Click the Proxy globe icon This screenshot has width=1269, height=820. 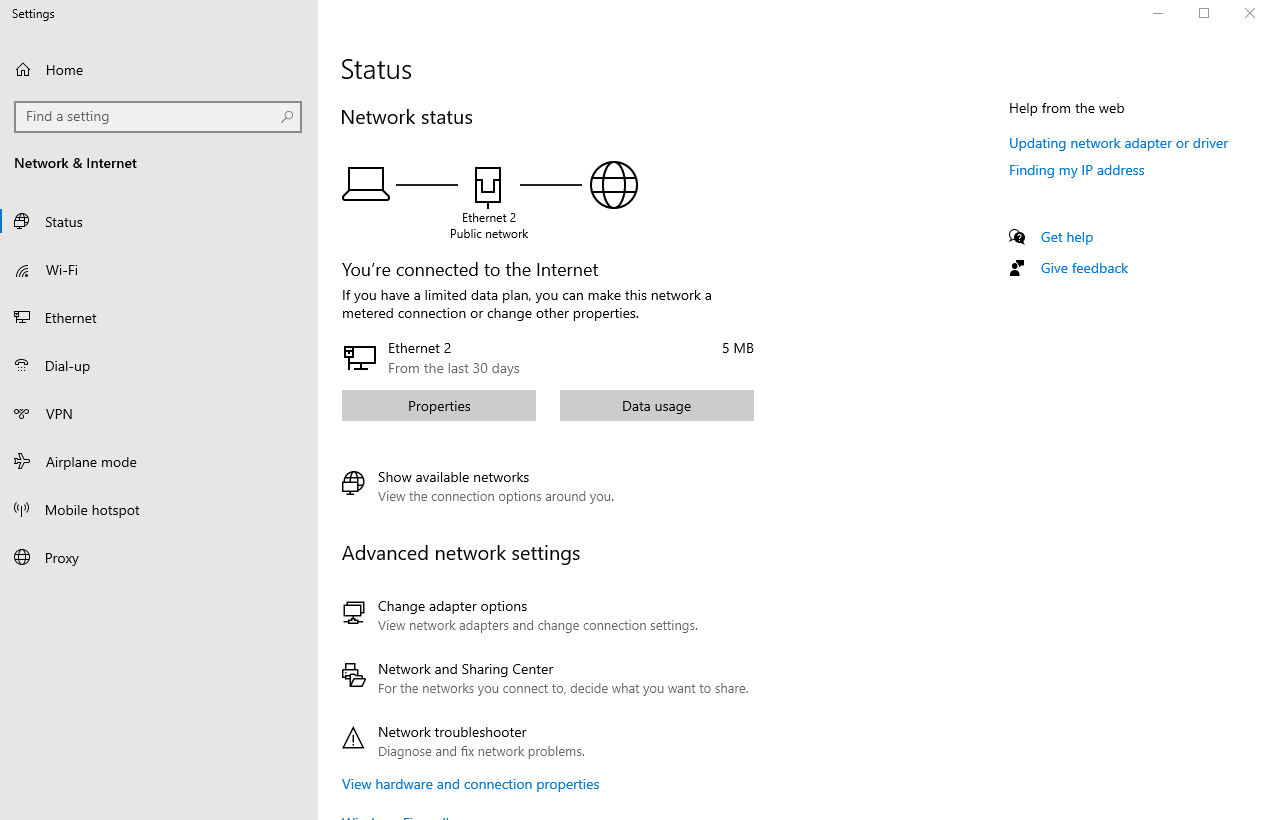point(22,558)
